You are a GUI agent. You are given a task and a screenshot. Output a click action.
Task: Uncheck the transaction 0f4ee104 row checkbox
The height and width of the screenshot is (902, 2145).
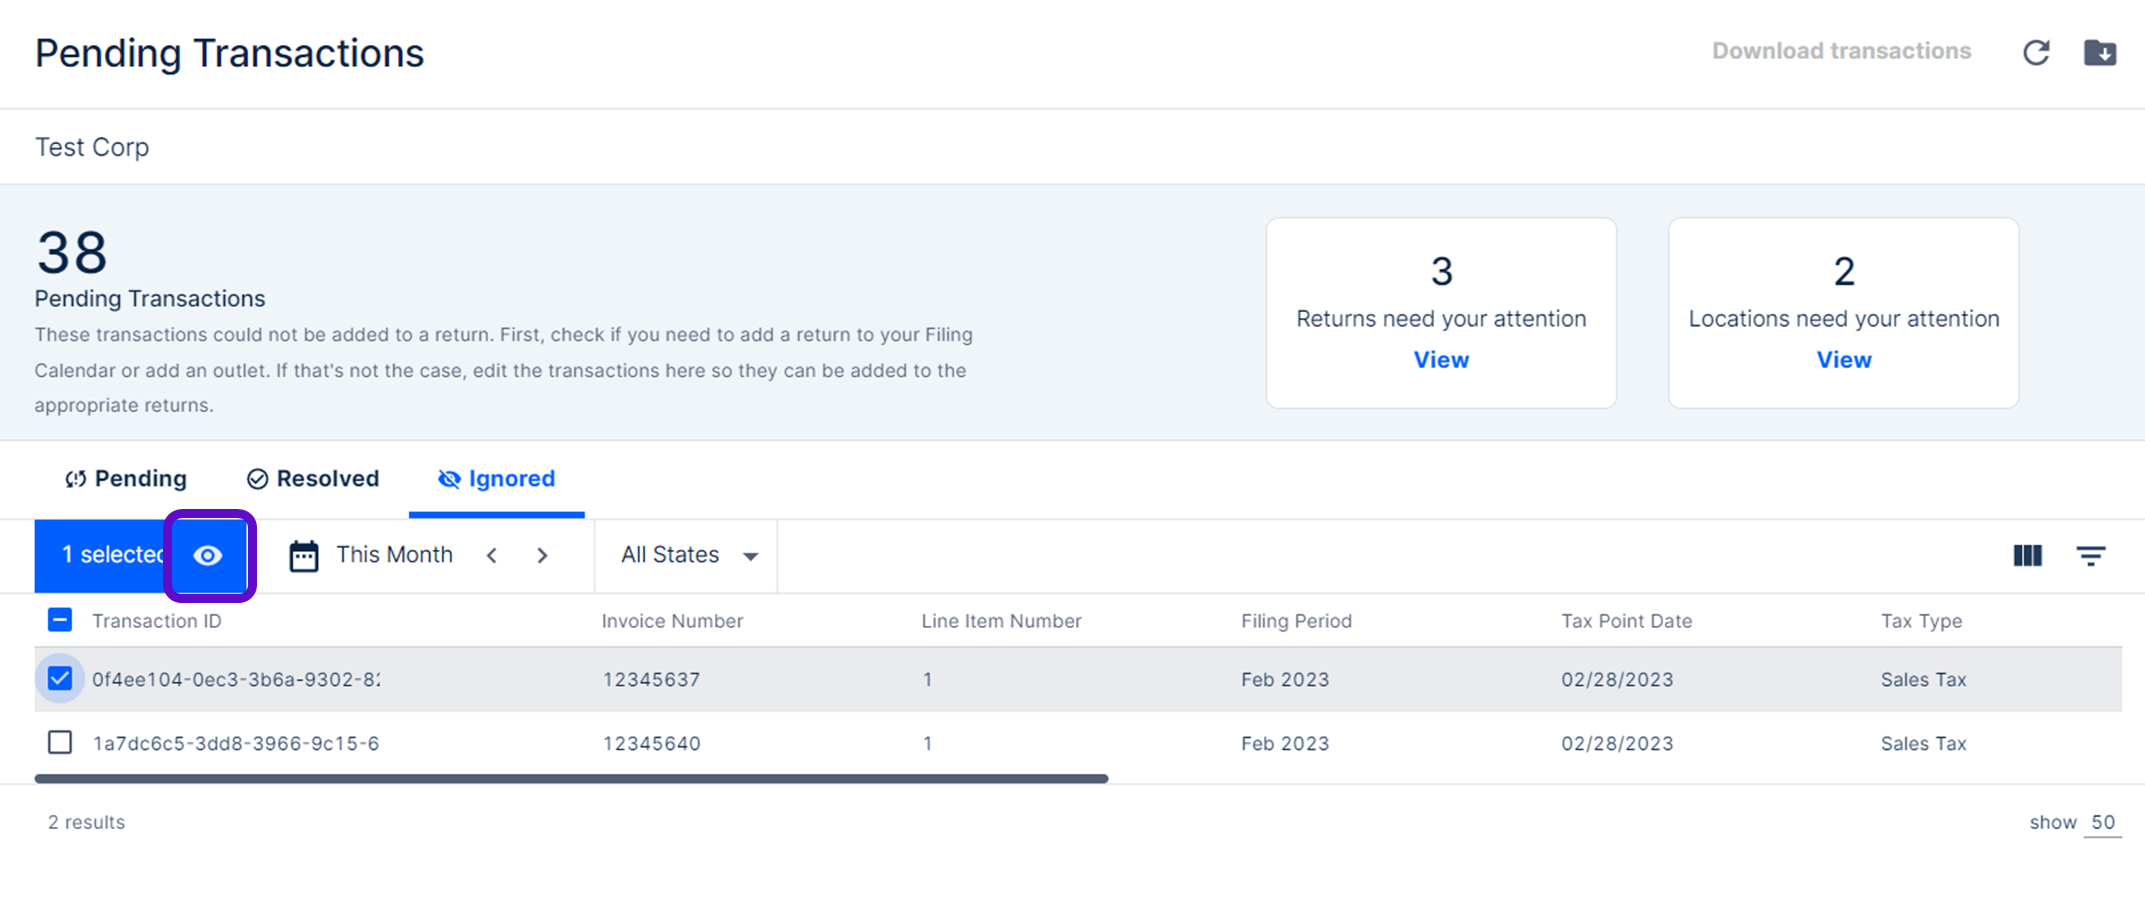click(60, 679)
